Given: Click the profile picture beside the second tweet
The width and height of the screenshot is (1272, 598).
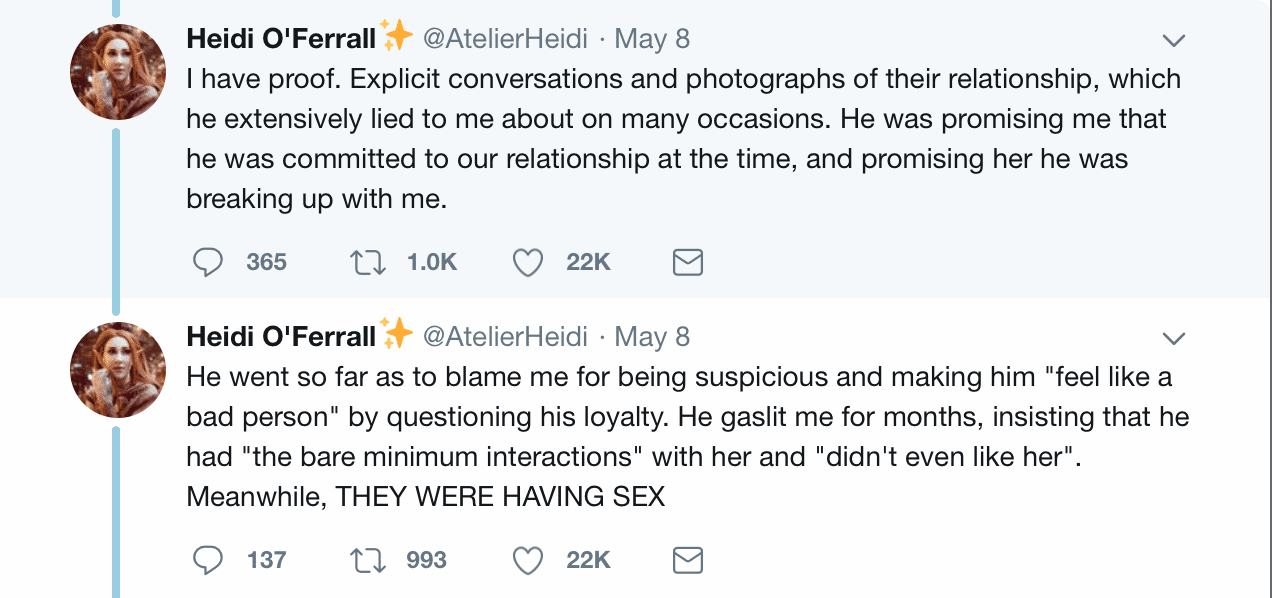Looking at the screenshot, I should (x=117, y=370).
